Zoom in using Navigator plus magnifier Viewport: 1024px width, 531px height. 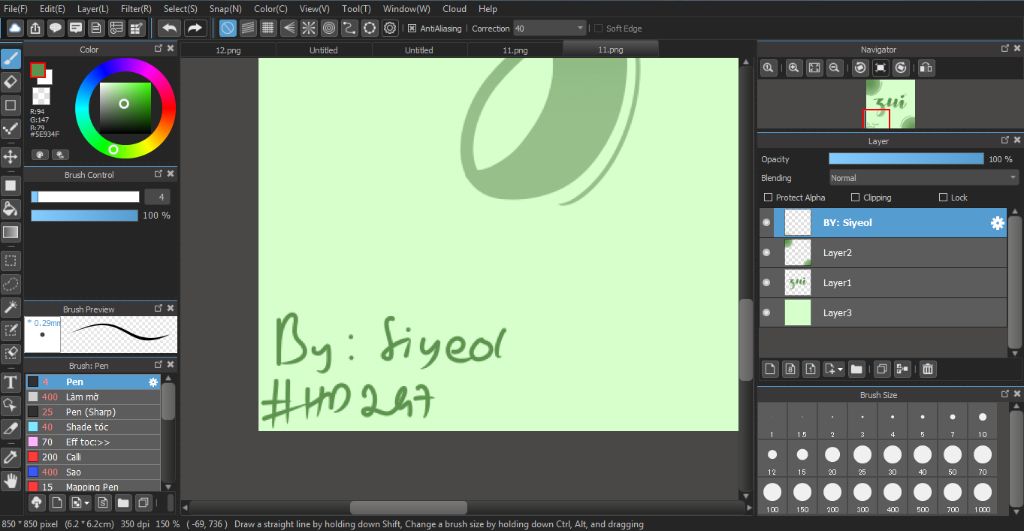pyautogui.click(x=793, y=68)
